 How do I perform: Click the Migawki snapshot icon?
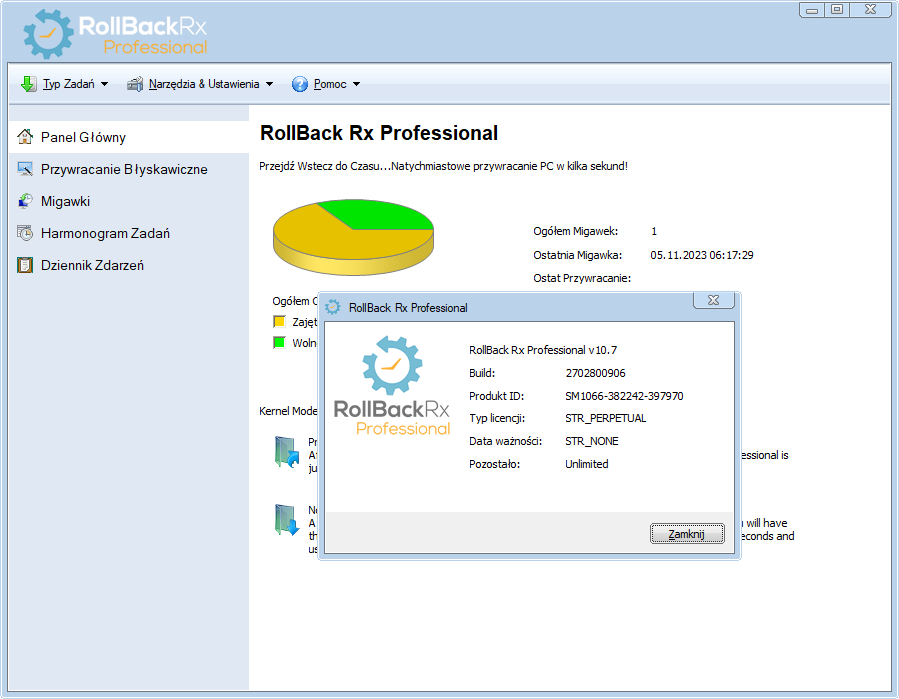click(x=25, y=201)
